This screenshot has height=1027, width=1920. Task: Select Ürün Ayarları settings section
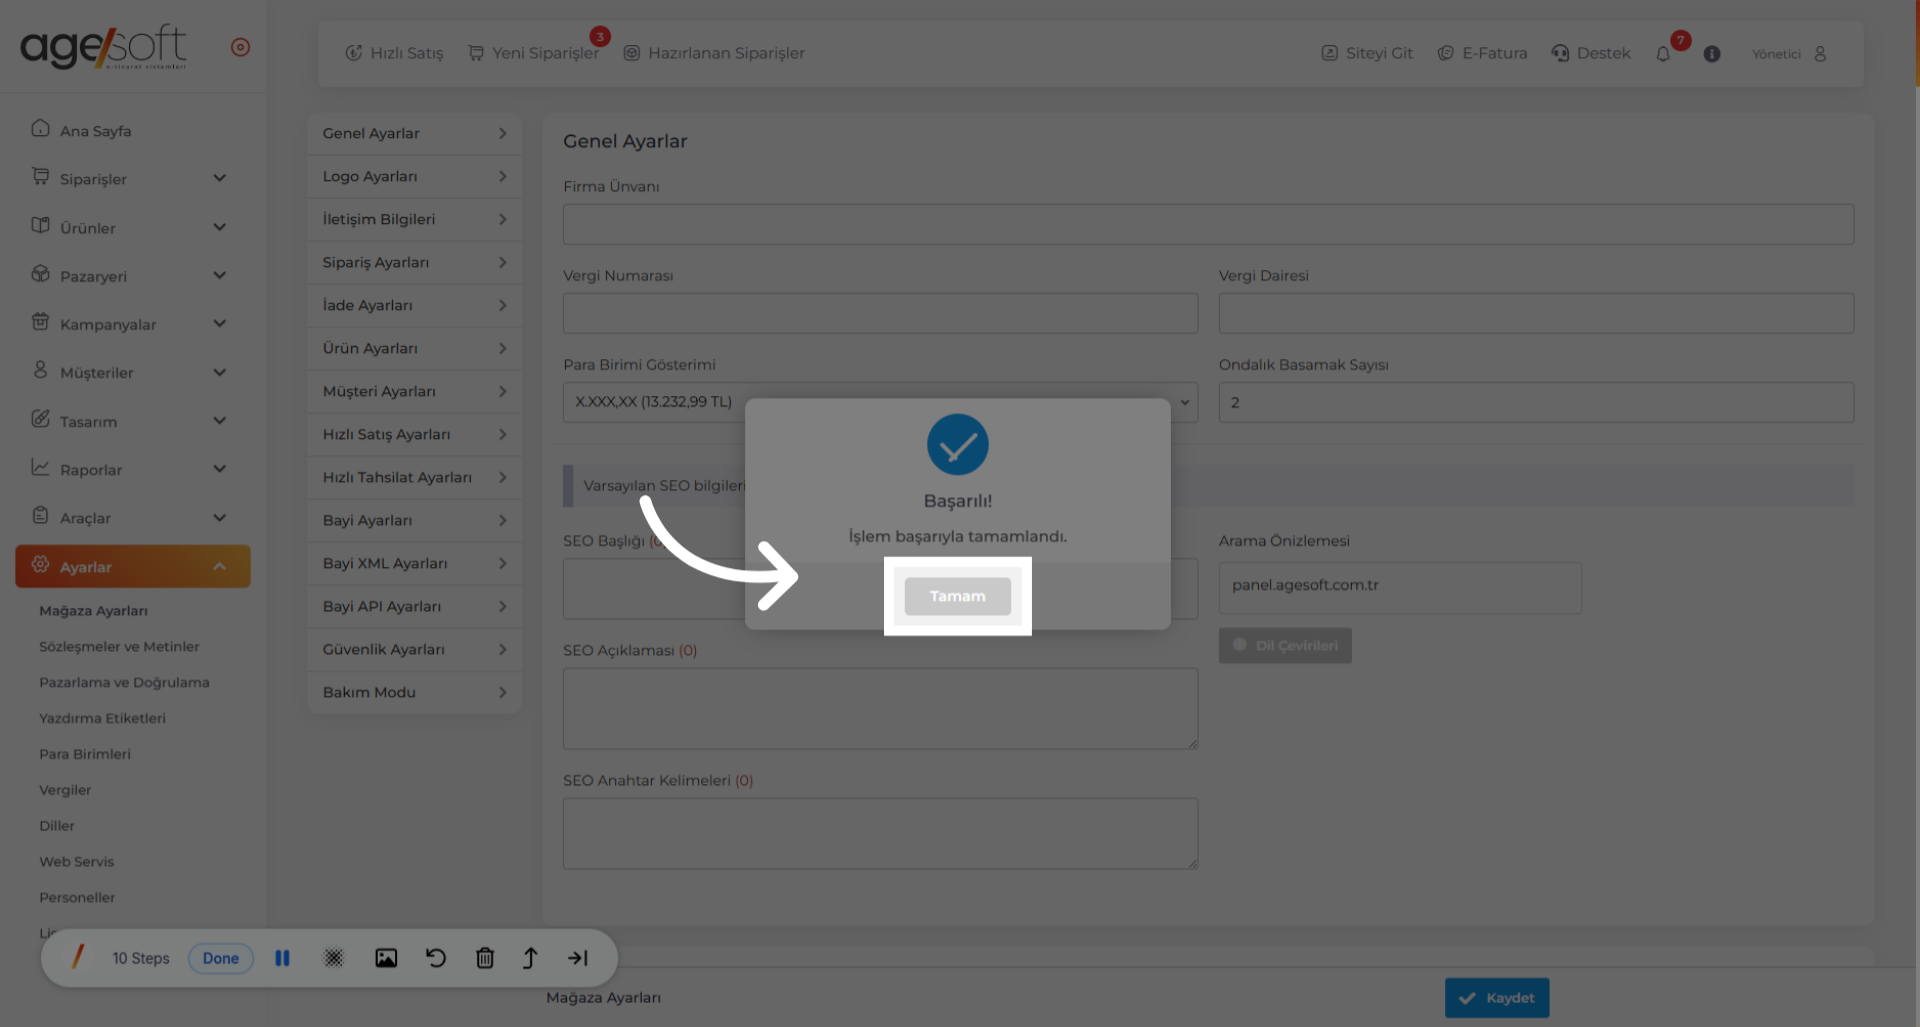click(414, 348)
